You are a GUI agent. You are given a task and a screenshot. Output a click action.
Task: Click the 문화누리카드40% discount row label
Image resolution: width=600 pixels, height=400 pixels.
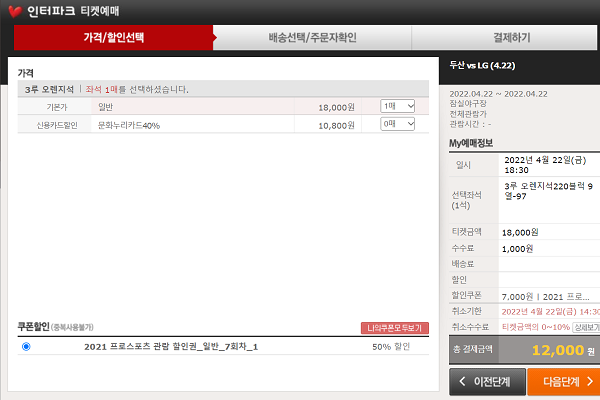point(129,125)
